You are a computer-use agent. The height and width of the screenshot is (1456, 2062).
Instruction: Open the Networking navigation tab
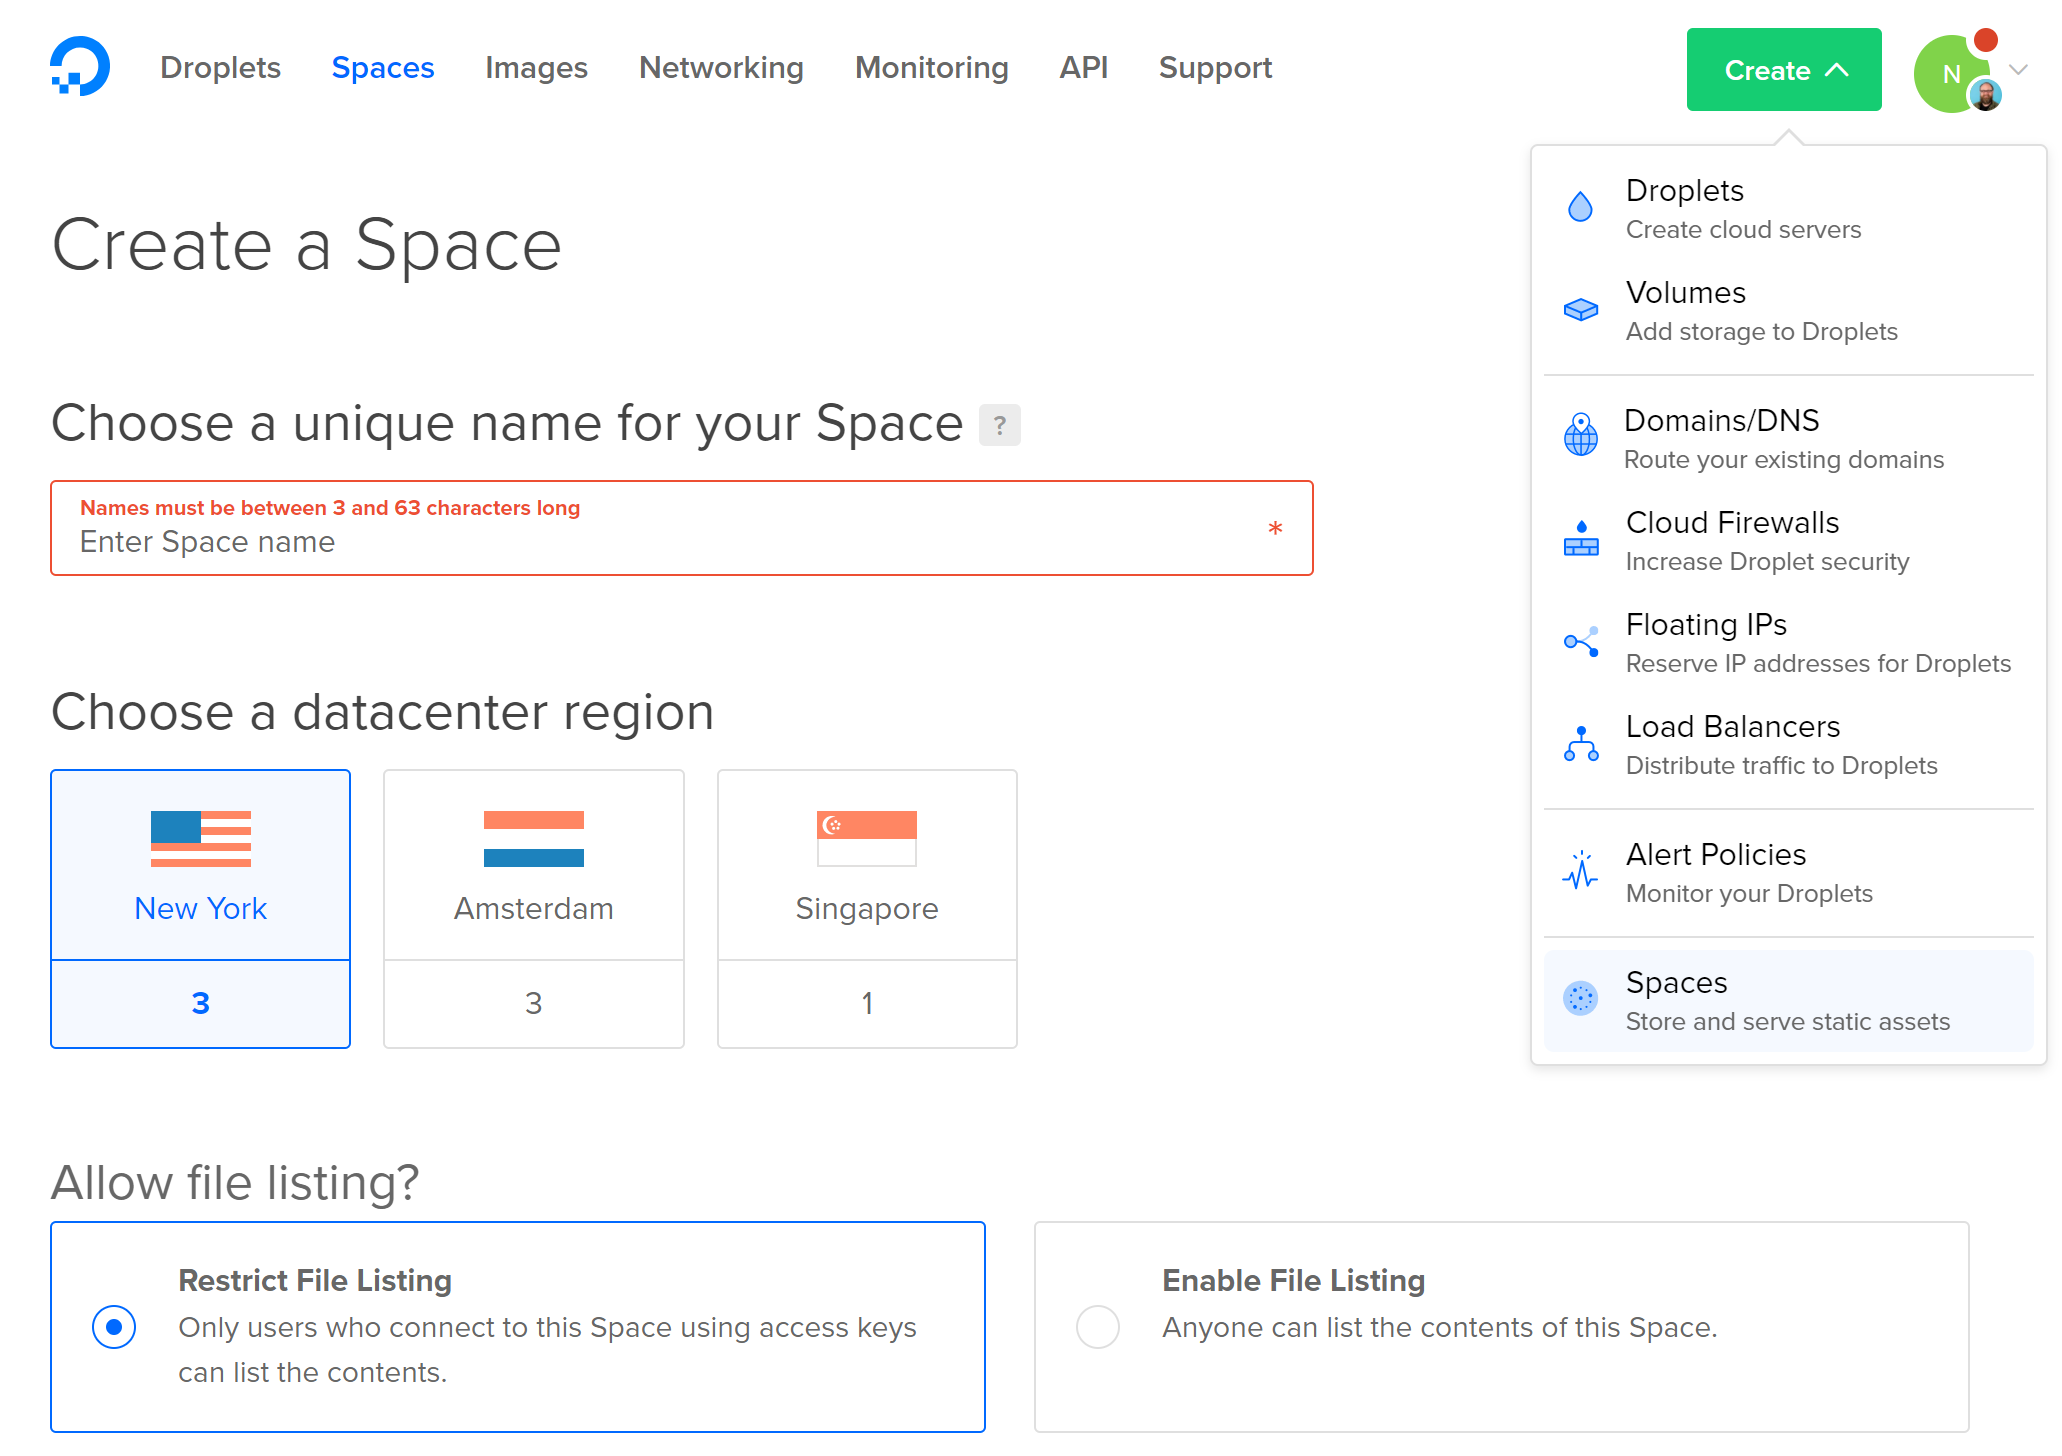click(721, 67)
